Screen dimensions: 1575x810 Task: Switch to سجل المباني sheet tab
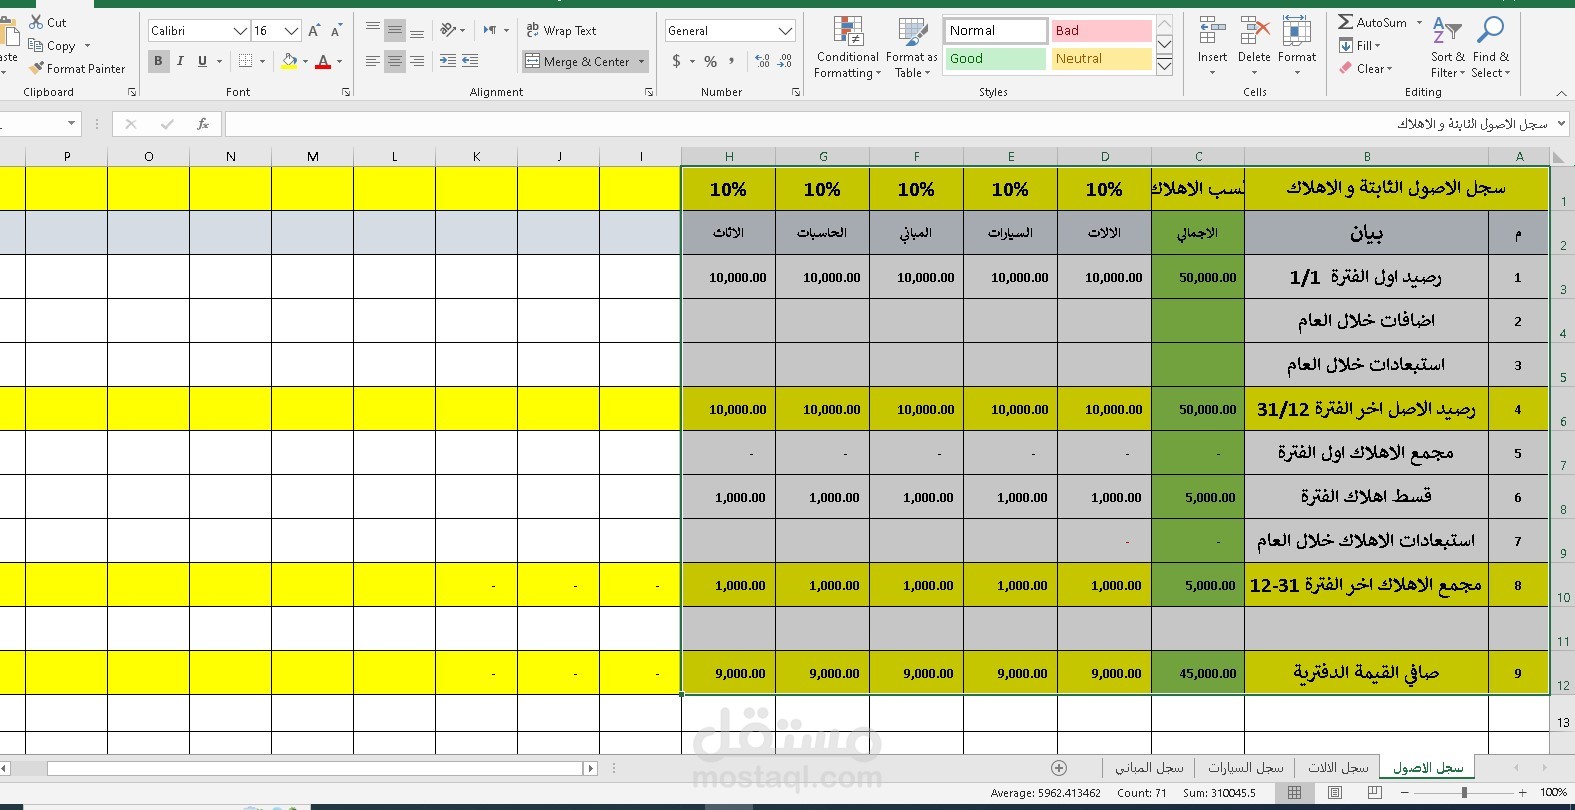[1149, 767]
